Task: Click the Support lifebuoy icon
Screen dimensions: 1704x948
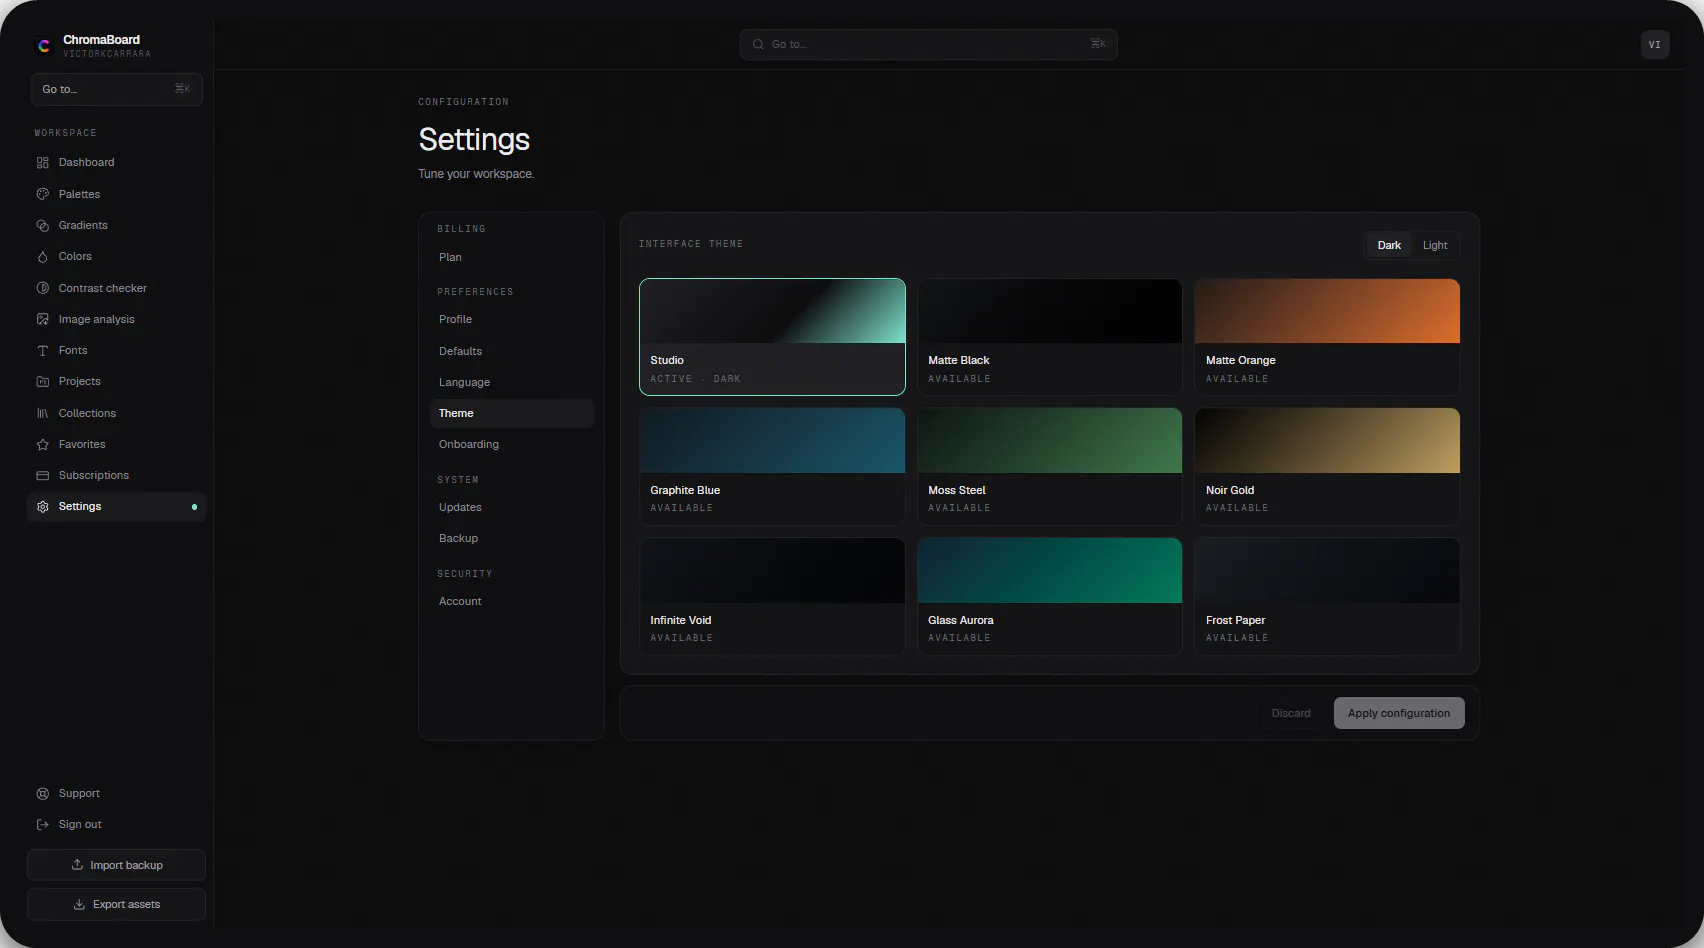Action: (42, 793)
